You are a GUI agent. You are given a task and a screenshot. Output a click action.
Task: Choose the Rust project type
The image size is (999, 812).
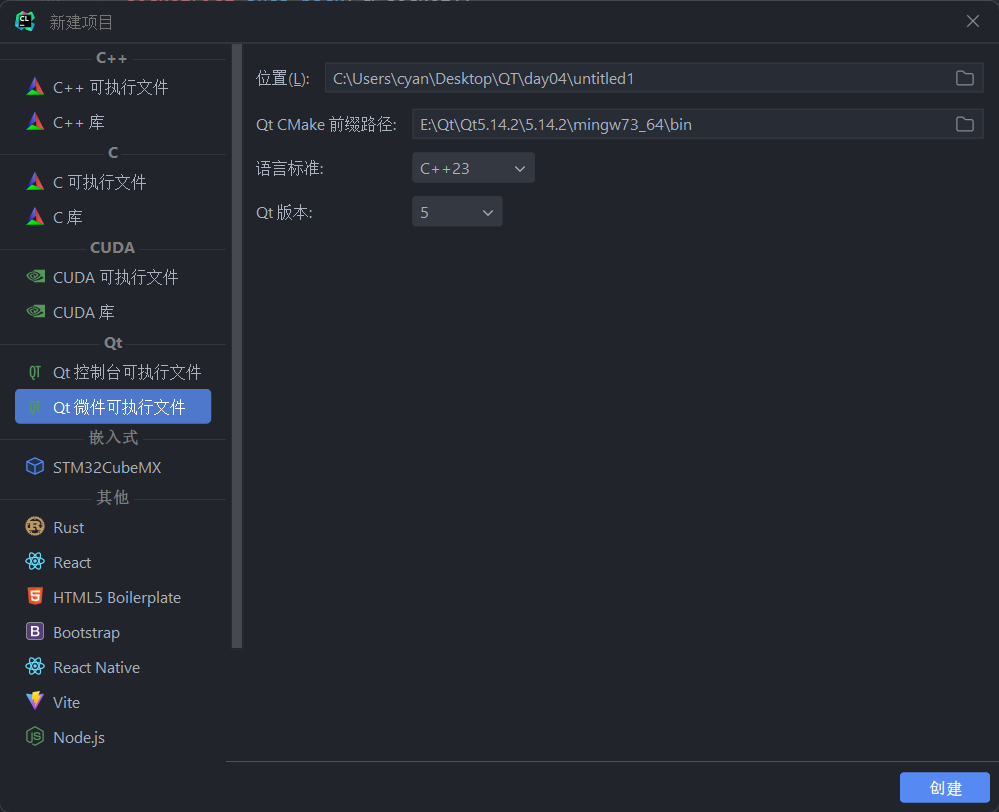pos(68,527)
